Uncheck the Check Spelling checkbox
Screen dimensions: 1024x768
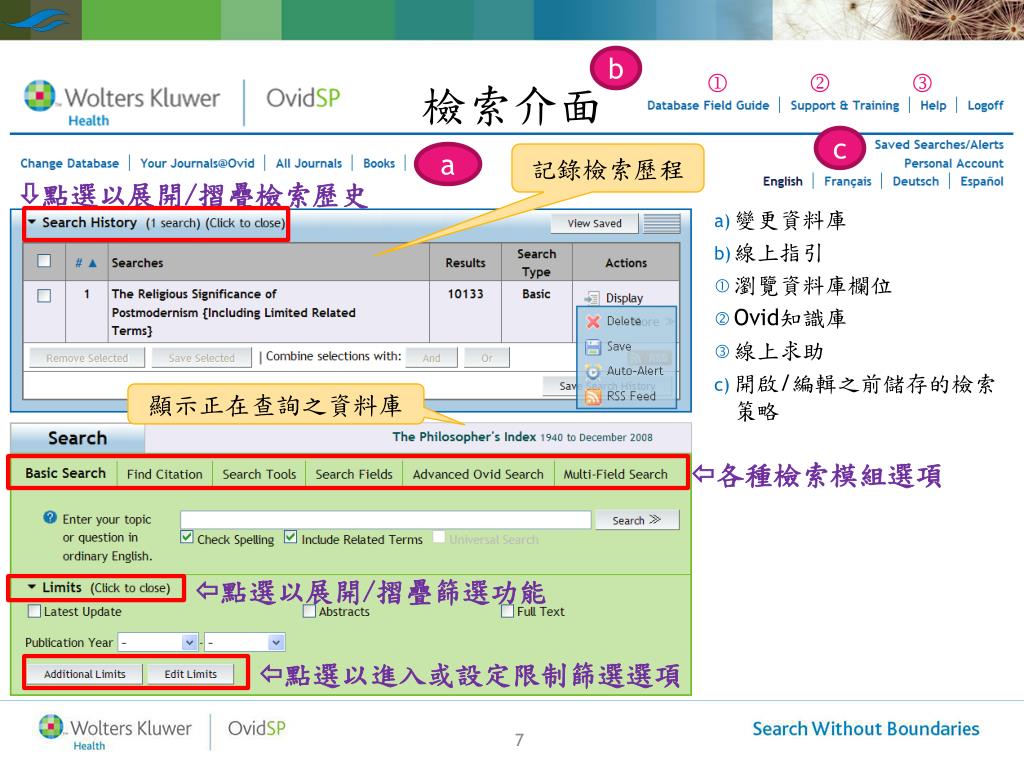click(187, 537)
